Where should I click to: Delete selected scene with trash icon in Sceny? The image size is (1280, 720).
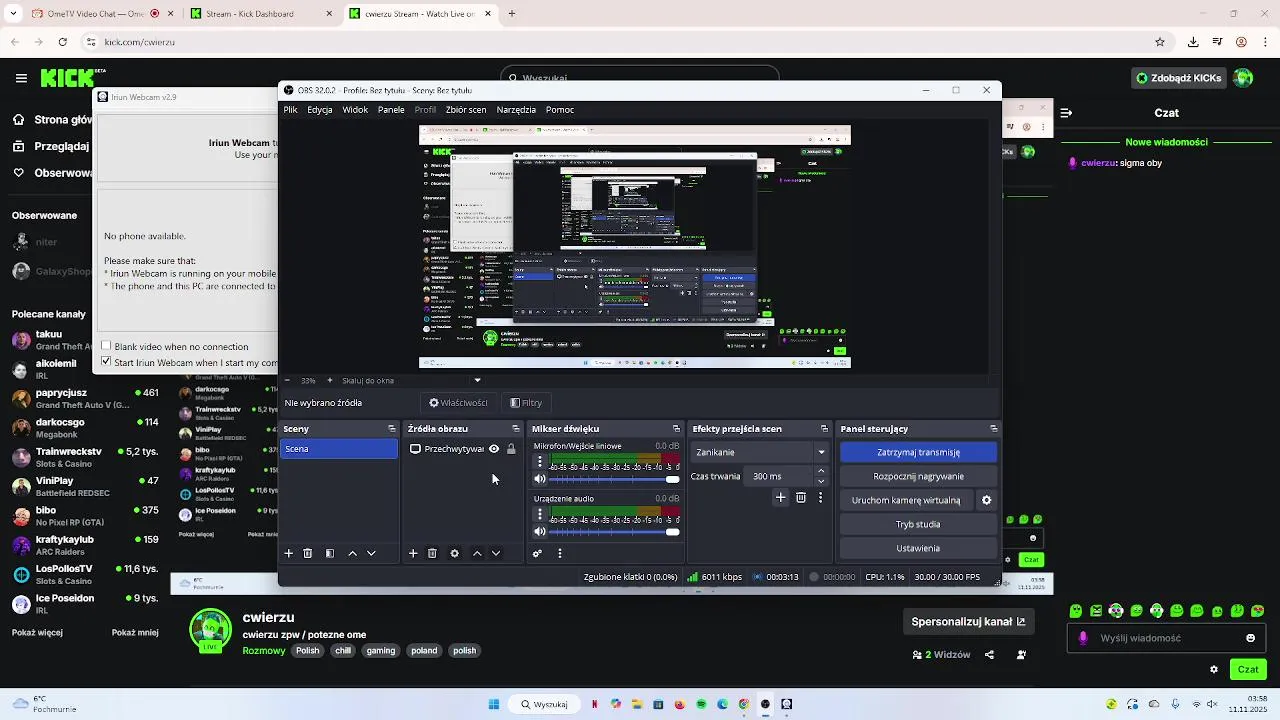(308, 553)
